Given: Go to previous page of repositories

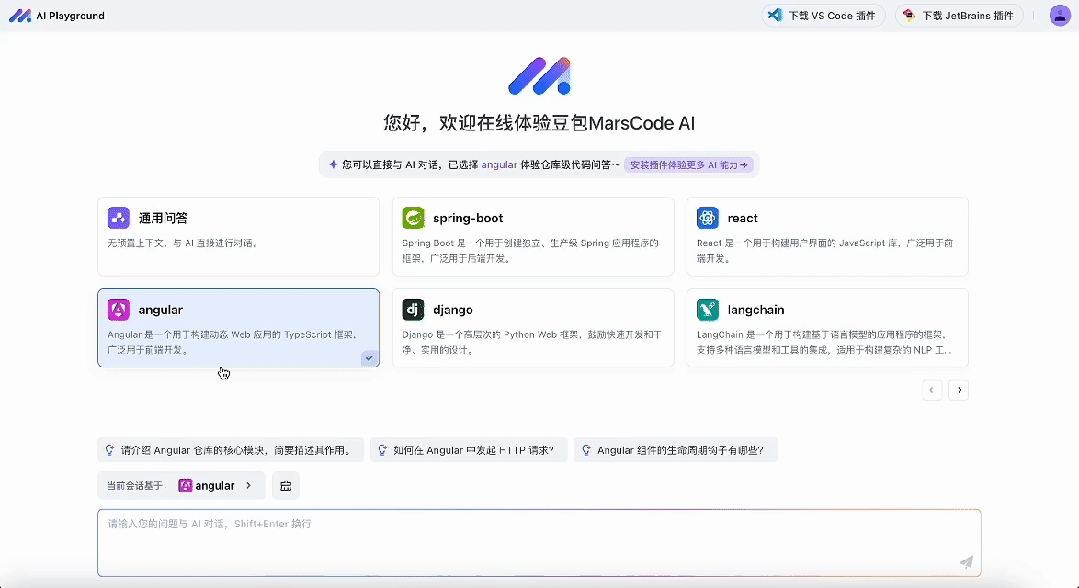Looking at the screenshot, I should tap(932, 390).
